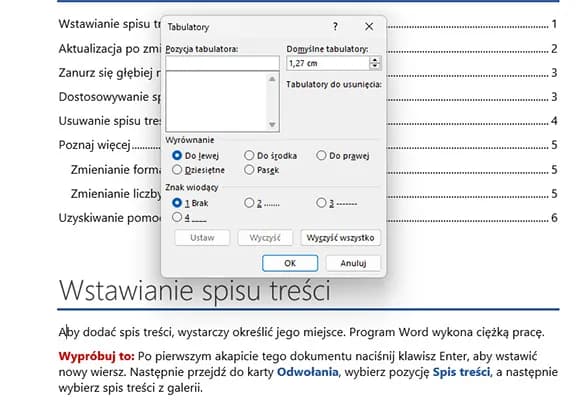This screenshot has width=585, height=400.
Task: Click the Ustaw button
Action: (x=202, y=238)
